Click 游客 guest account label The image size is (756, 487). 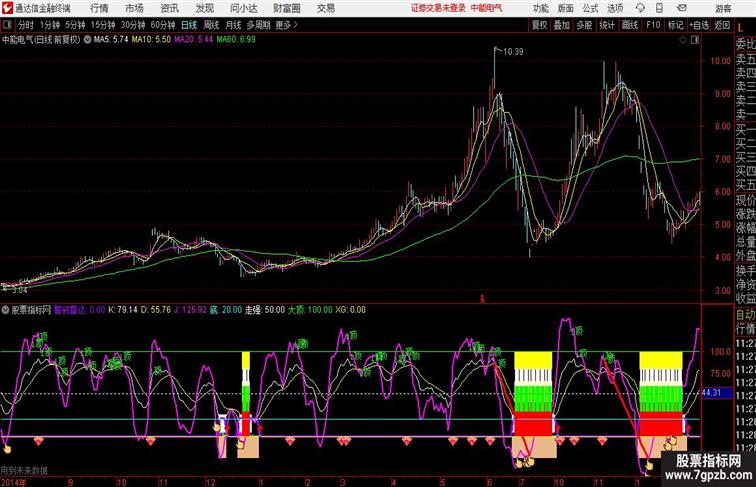[723, 8]
